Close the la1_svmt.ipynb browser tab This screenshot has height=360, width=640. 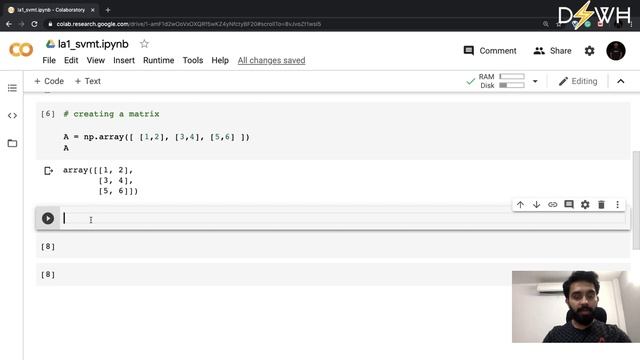coord(93,10)
